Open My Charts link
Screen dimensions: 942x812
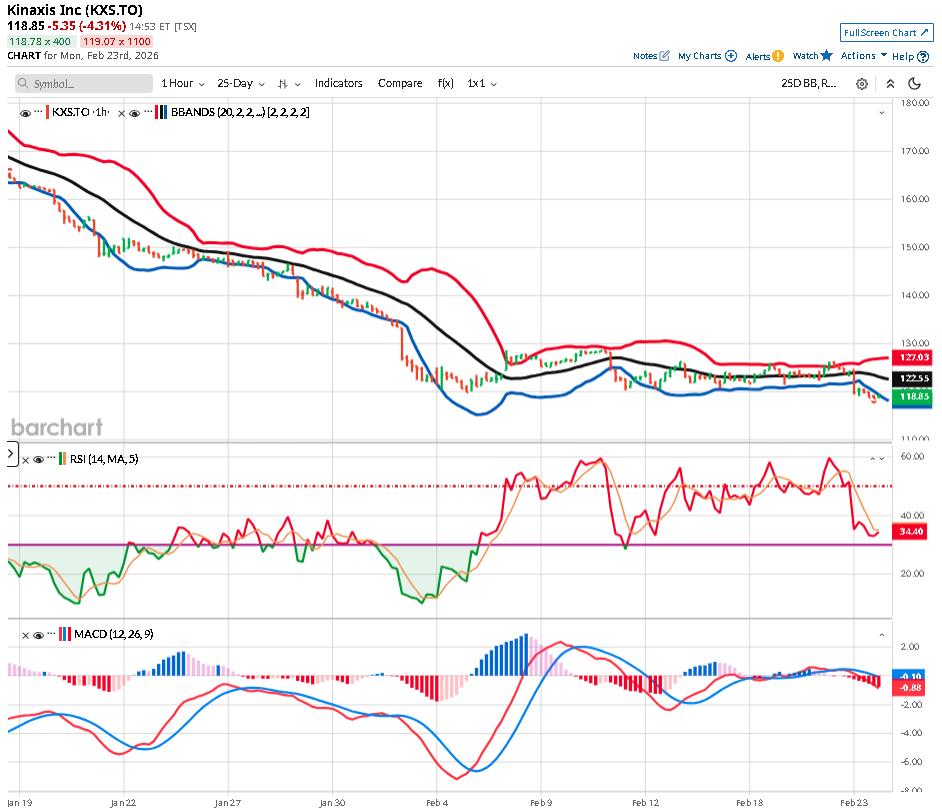point(707,56)
